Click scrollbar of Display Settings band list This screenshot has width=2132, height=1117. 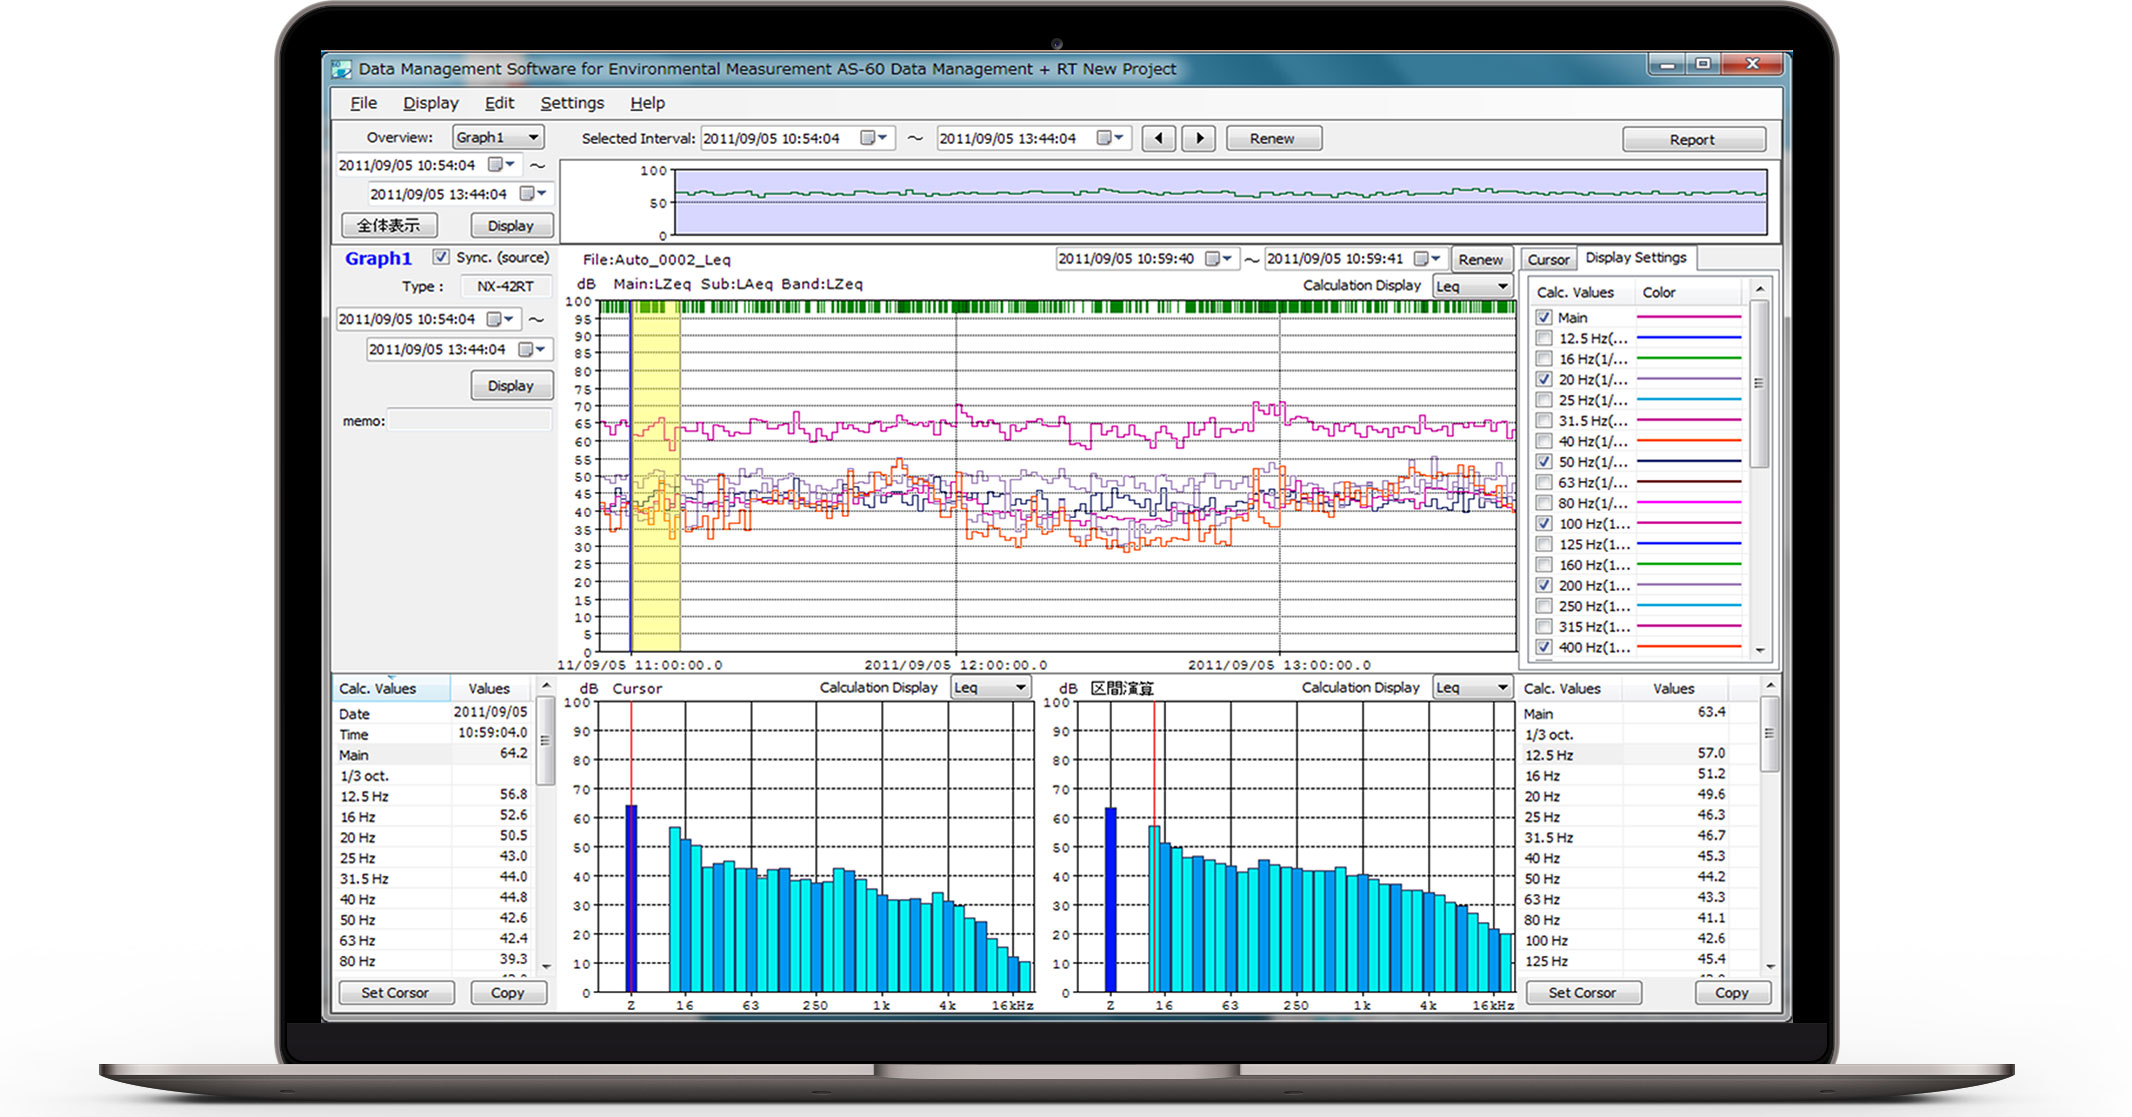coord(1759,383)
